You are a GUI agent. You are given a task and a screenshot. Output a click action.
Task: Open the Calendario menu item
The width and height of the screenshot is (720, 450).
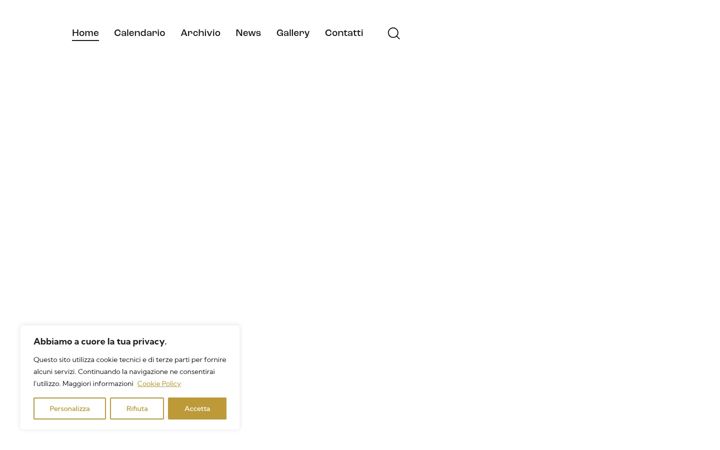(140, 33)
